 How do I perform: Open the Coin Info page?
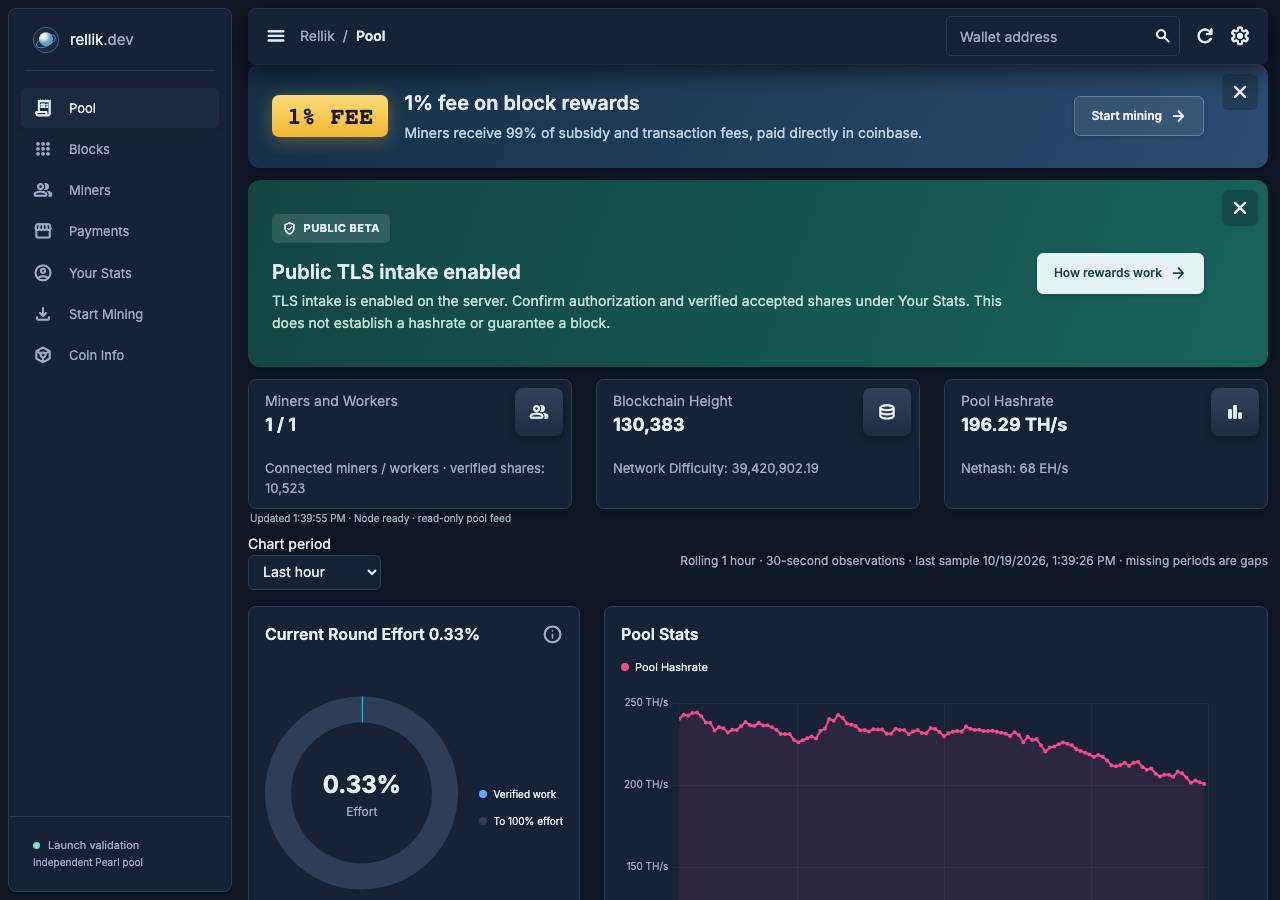[120, 355]
